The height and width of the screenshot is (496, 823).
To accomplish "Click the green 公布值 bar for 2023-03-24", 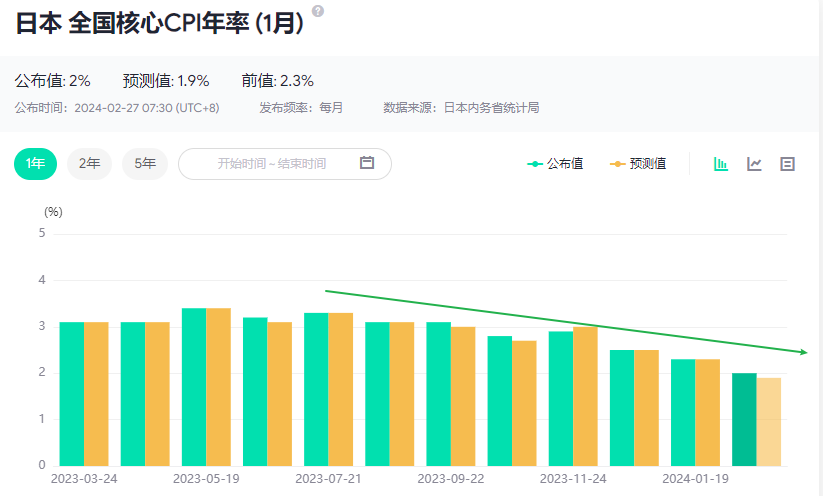I will [71, 394].
